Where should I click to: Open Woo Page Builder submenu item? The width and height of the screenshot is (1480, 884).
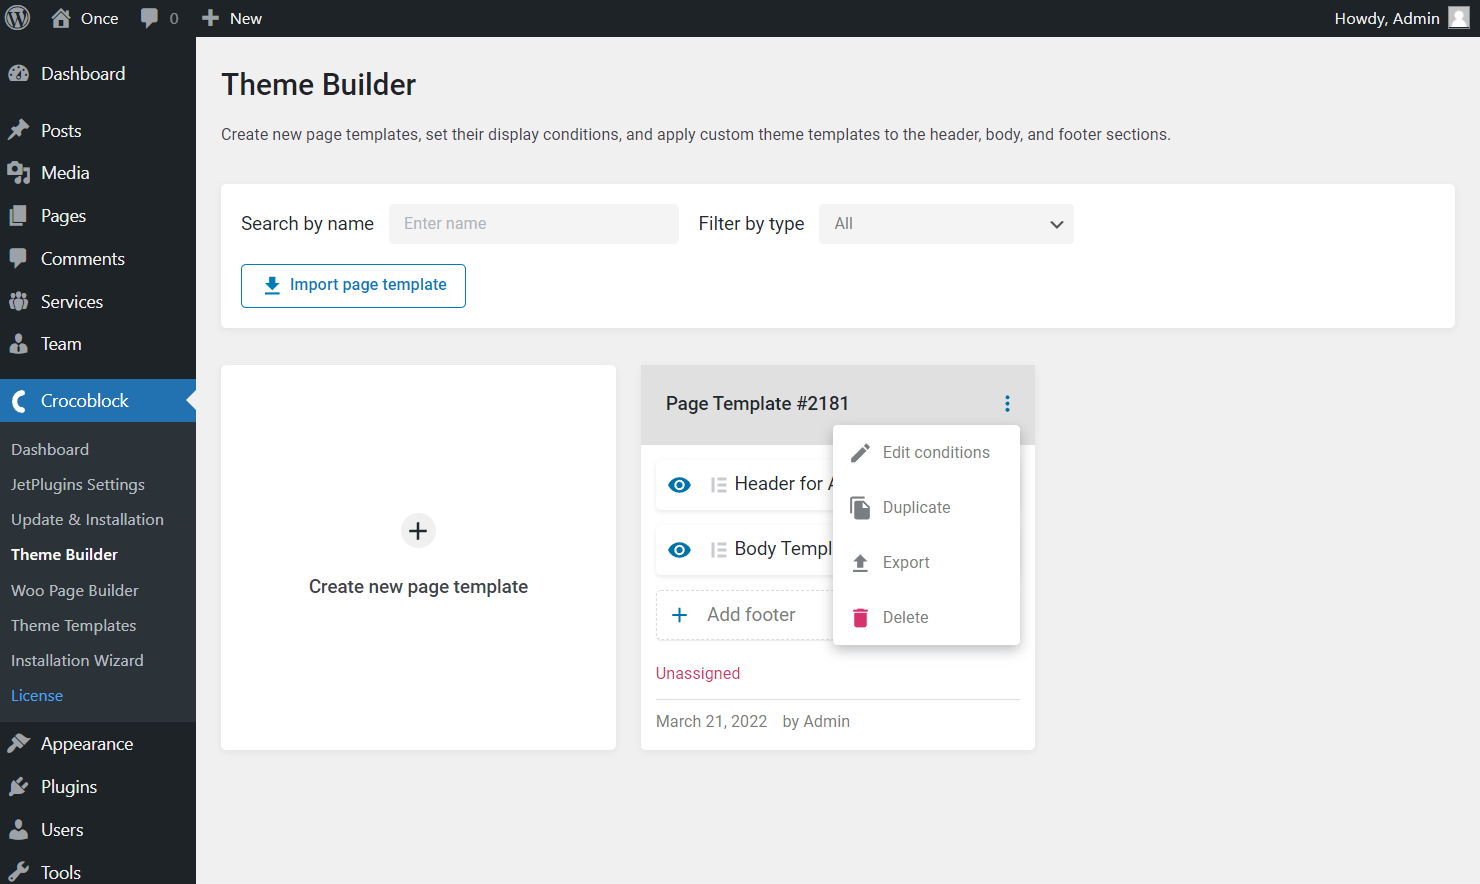(75, 590)
